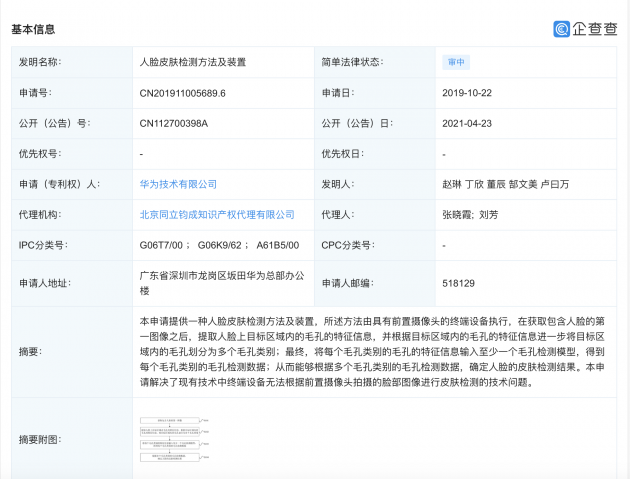Click the 优先权号 label
The height and width of the screenshot is (479, 630).
(x=39, y=154)
